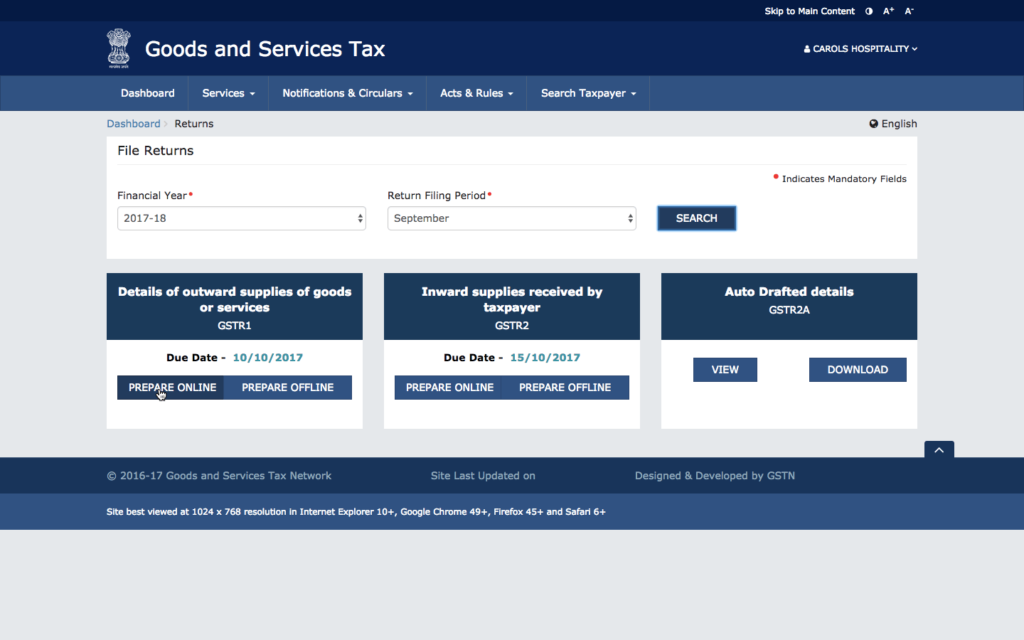Click PREPARE ONLINE under GSTR1
Screen dimensions: 1024x640
[x=170, y=387]
